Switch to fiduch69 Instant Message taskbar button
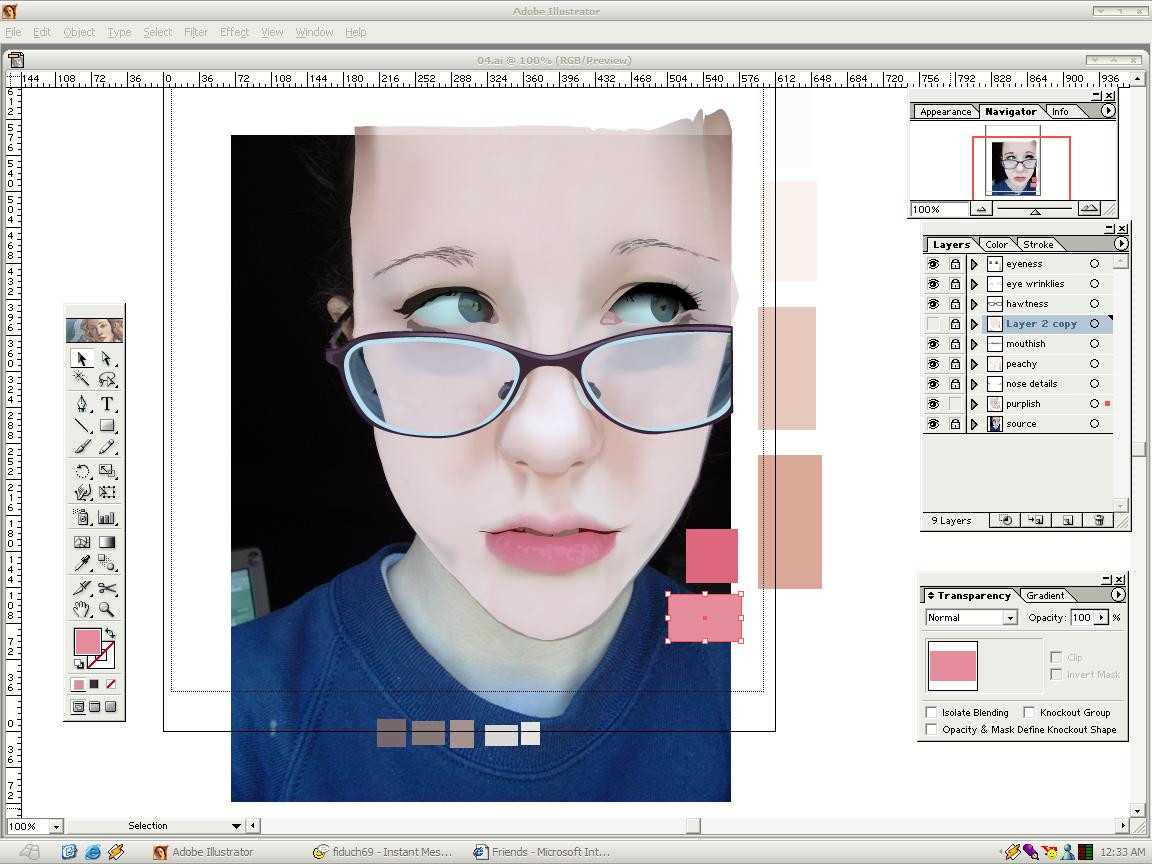 tap(382, 852)
